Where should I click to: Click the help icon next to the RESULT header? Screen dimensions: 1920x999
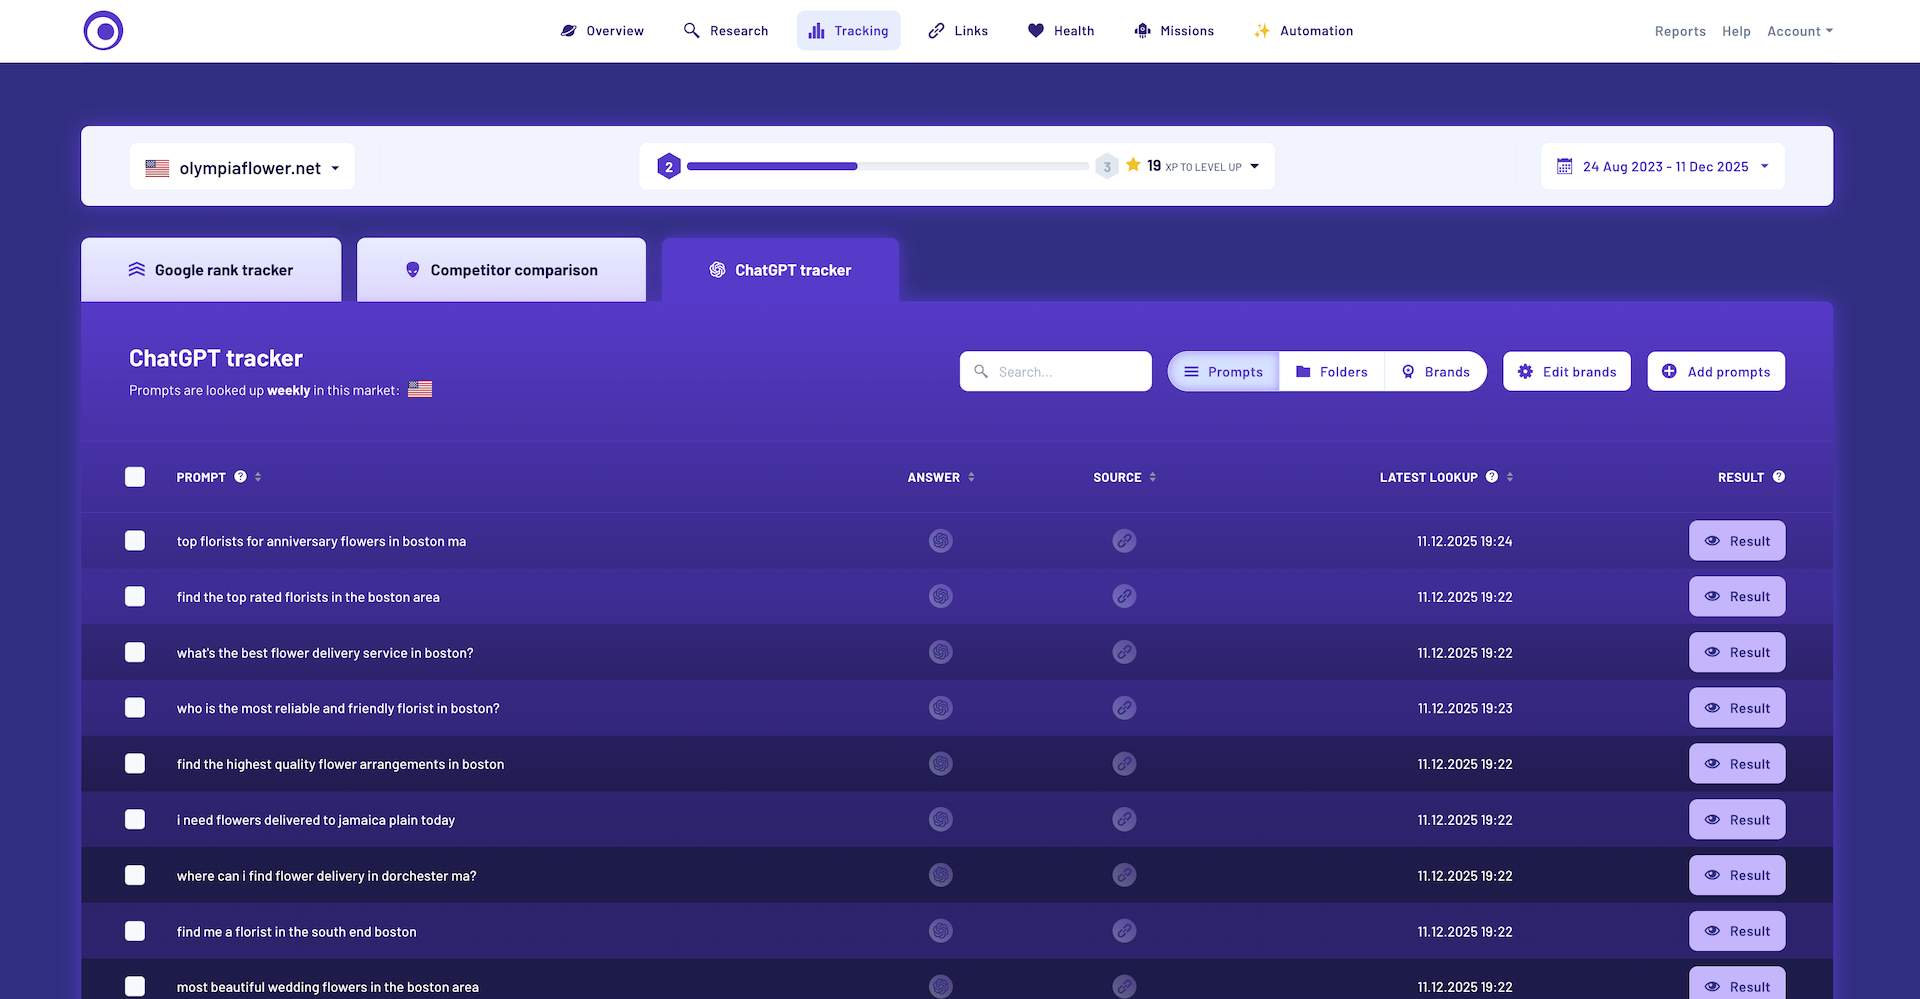[1778, 477]
